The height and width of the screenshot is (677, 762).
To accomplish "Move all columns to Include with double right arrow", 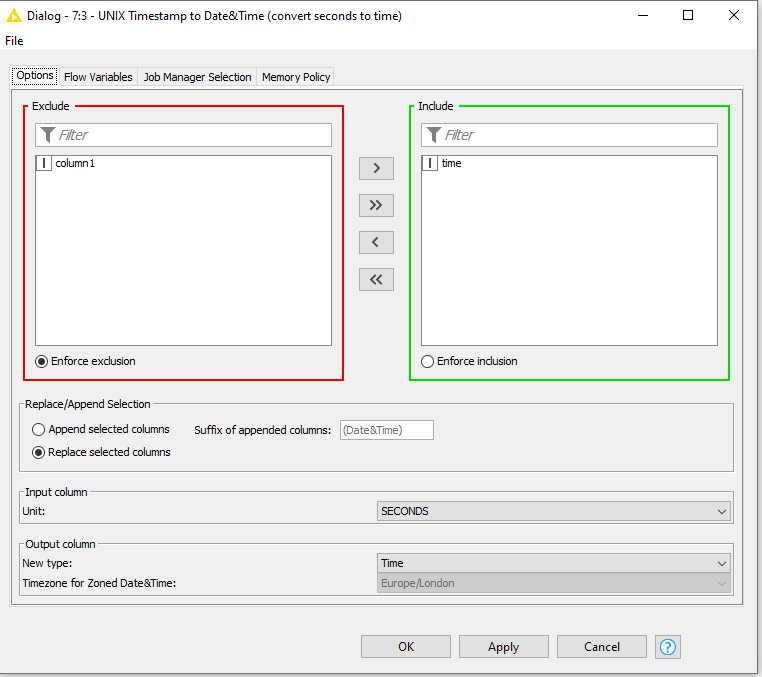I will tap(376, 205).
